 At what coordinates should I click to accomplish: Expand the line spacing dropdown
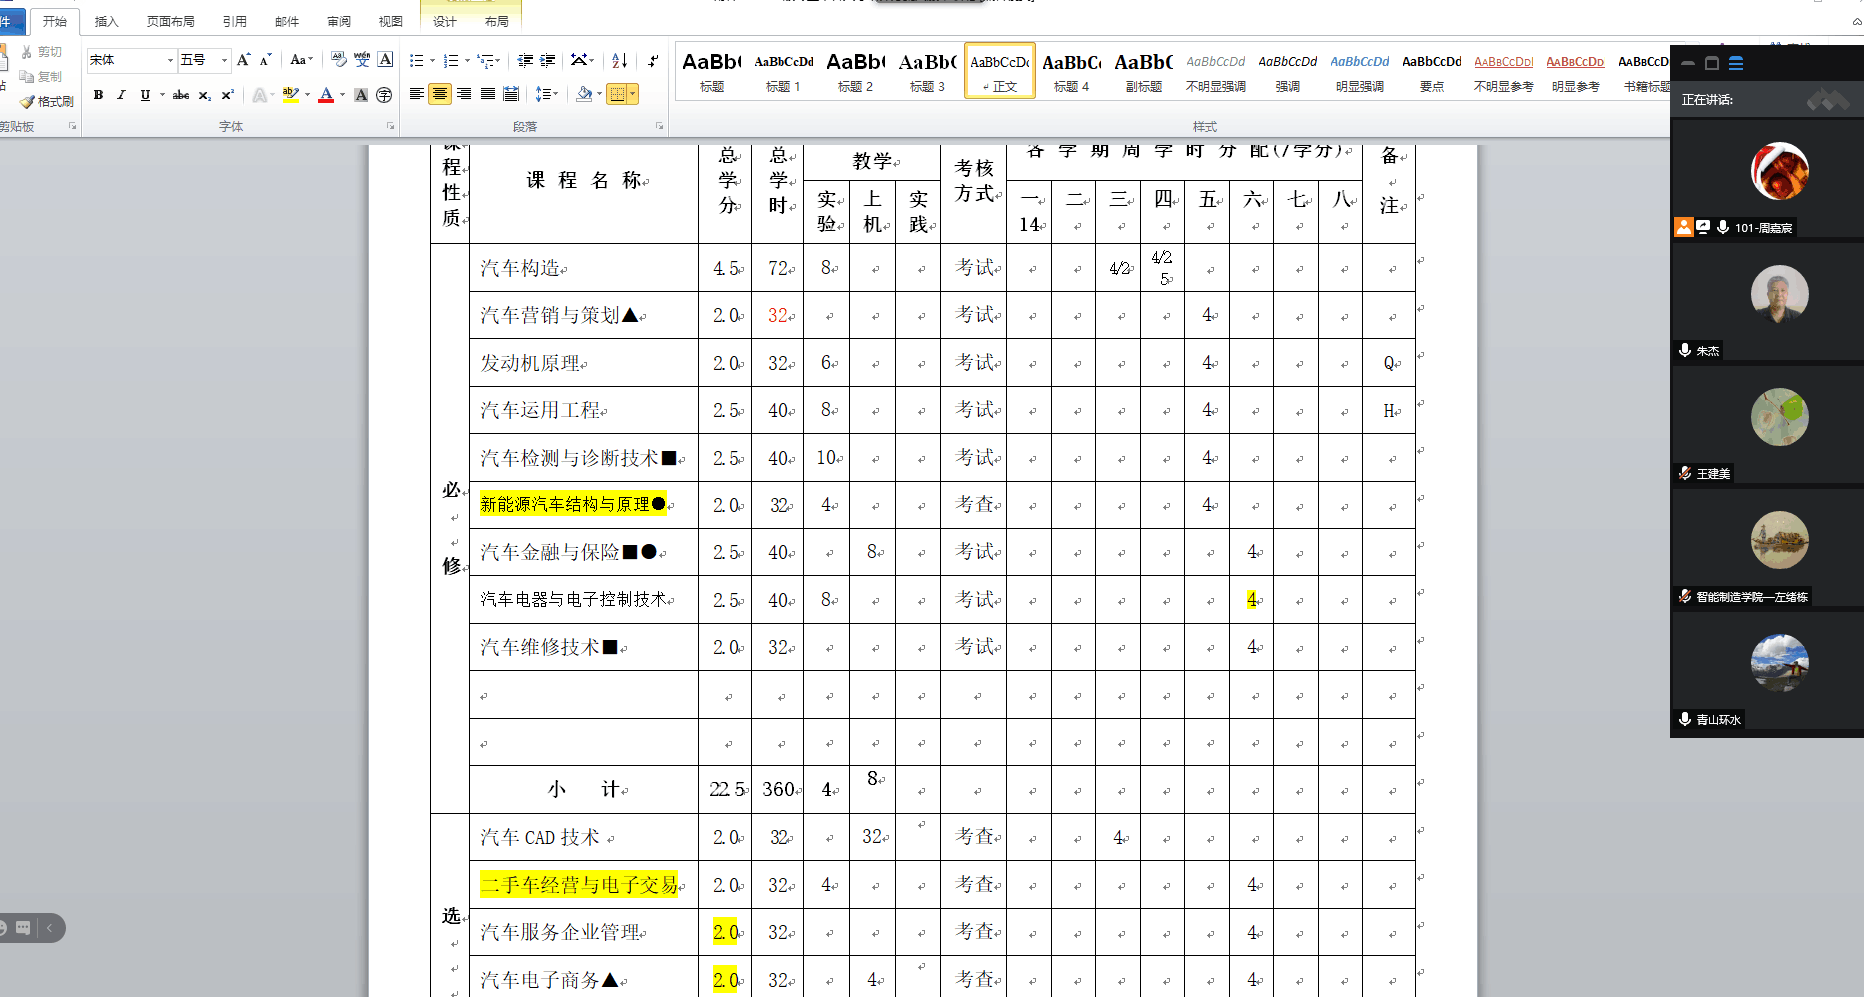coord(555,94)
